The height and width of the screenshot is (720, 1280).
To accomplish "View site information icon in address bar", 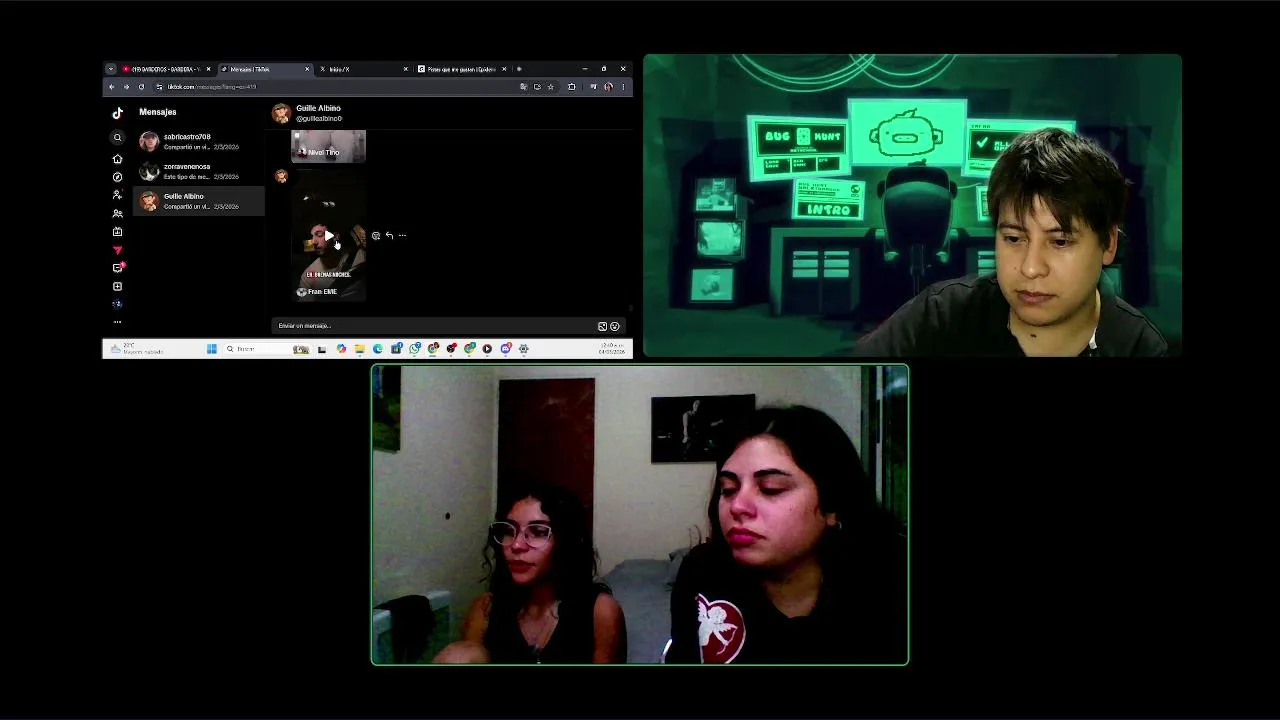I will [159, 87].
